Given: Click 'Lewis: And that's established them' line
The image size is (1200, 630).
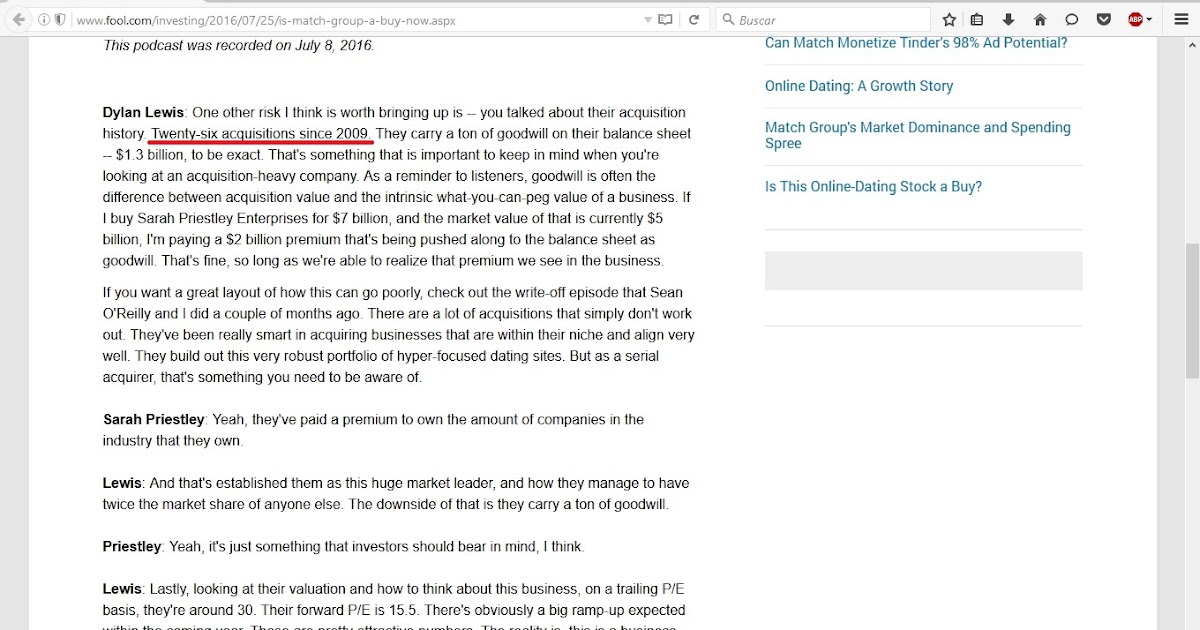Looking at the screenshot, I should point(395,482).
